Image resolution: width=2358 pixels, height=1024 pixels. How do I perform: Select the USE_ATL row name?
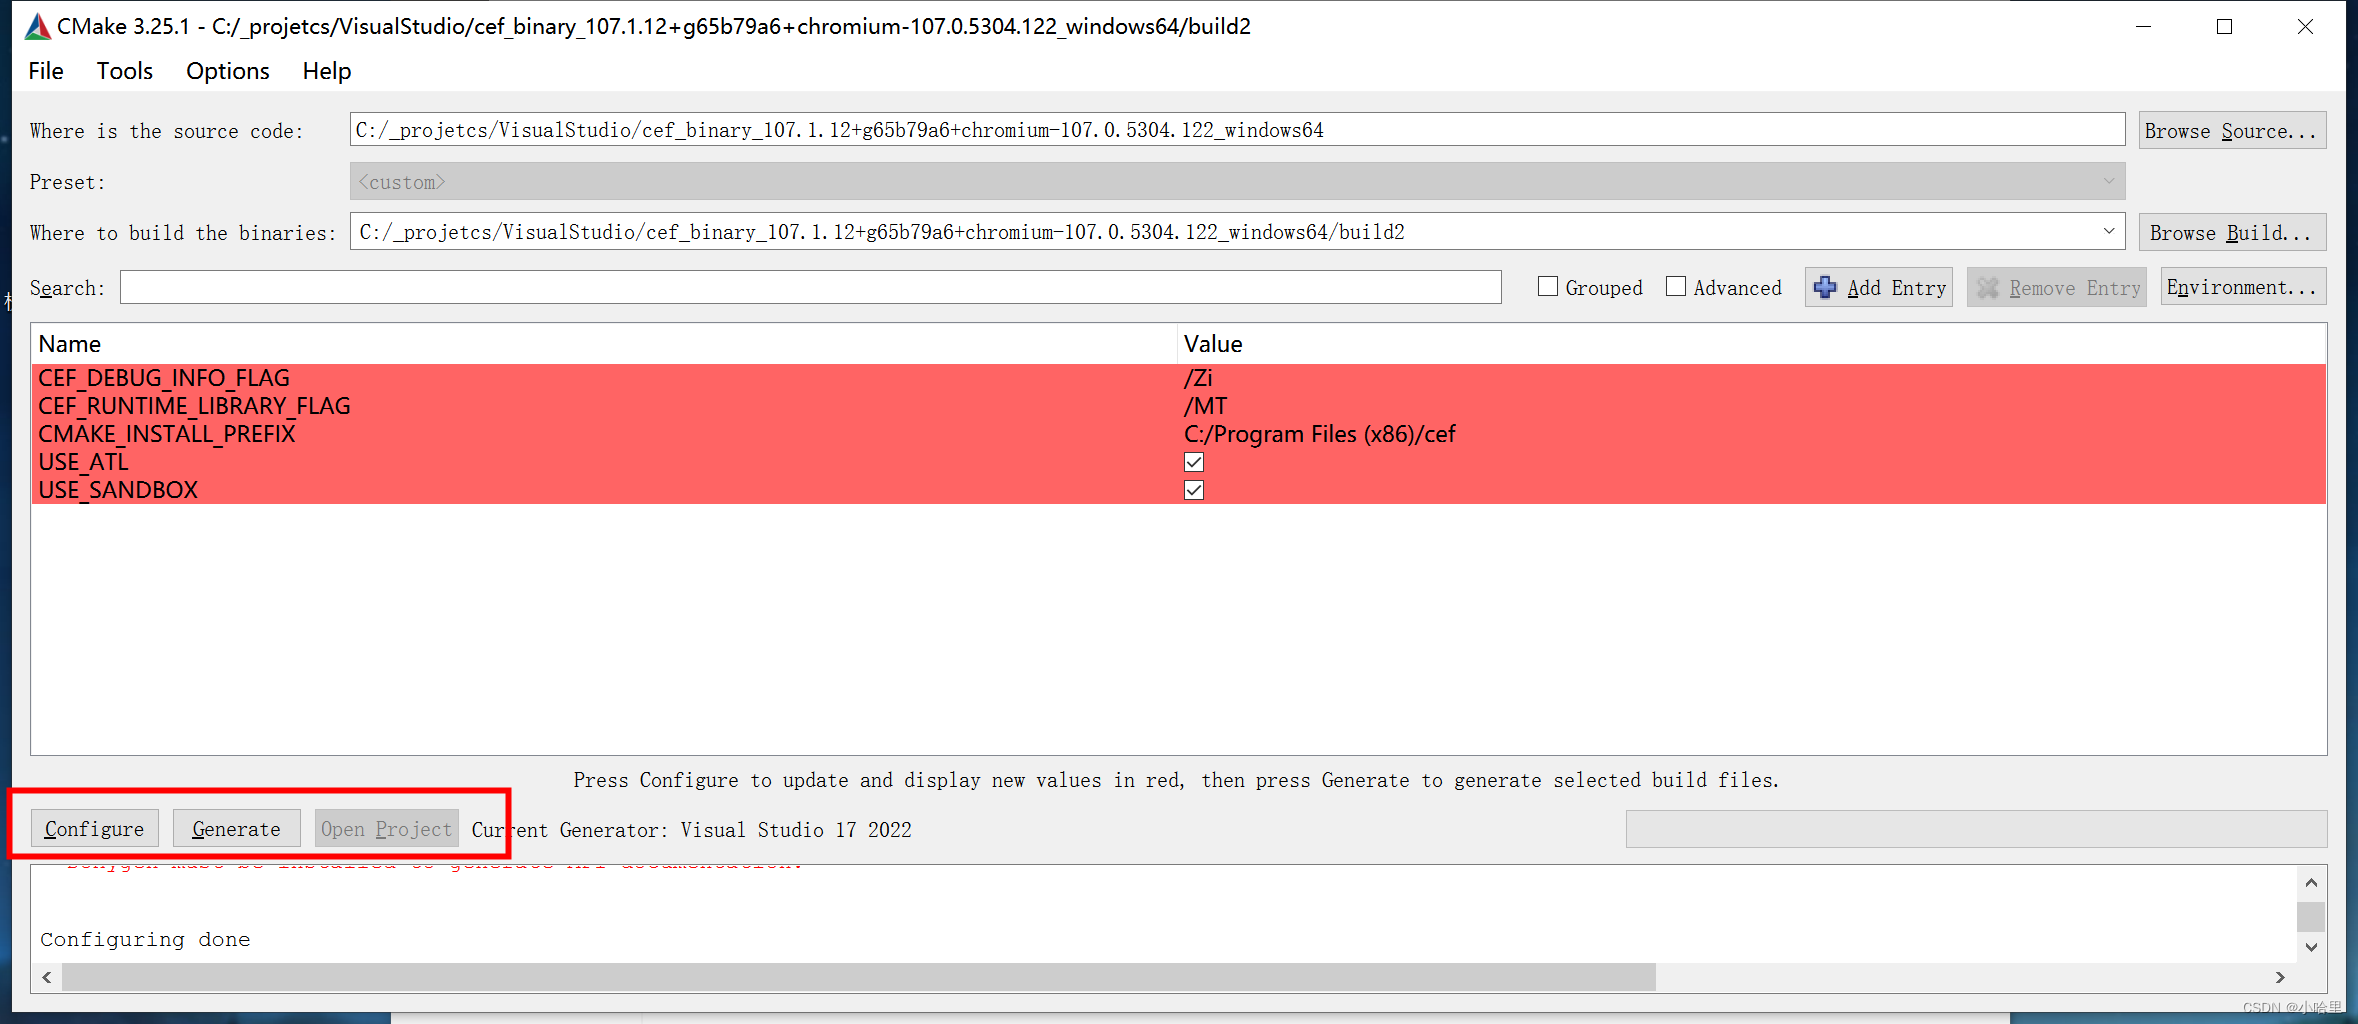83,462
